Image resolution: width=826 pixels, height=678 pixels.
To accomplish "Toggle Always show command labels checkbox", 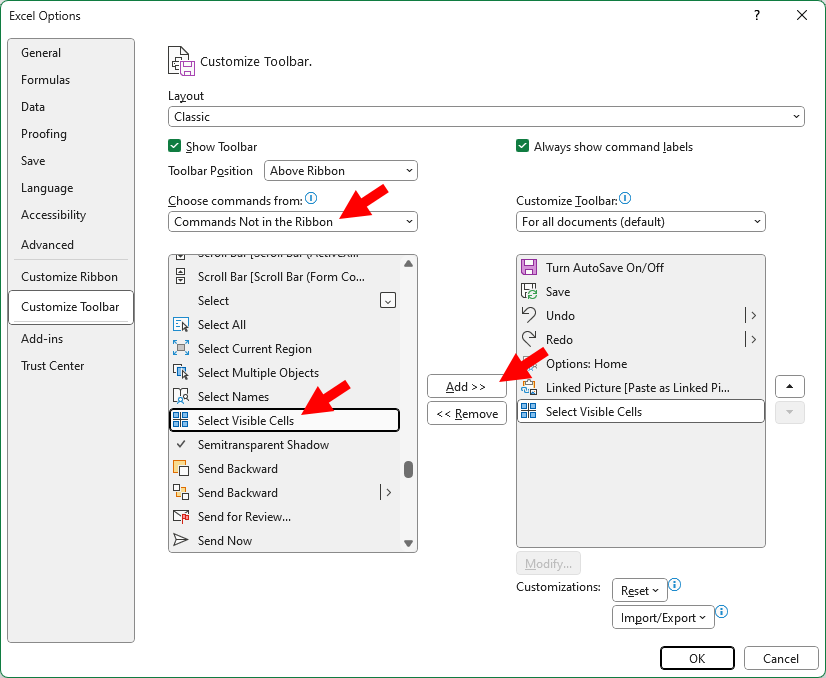I will pyautogui.click(x=522, y=146).
